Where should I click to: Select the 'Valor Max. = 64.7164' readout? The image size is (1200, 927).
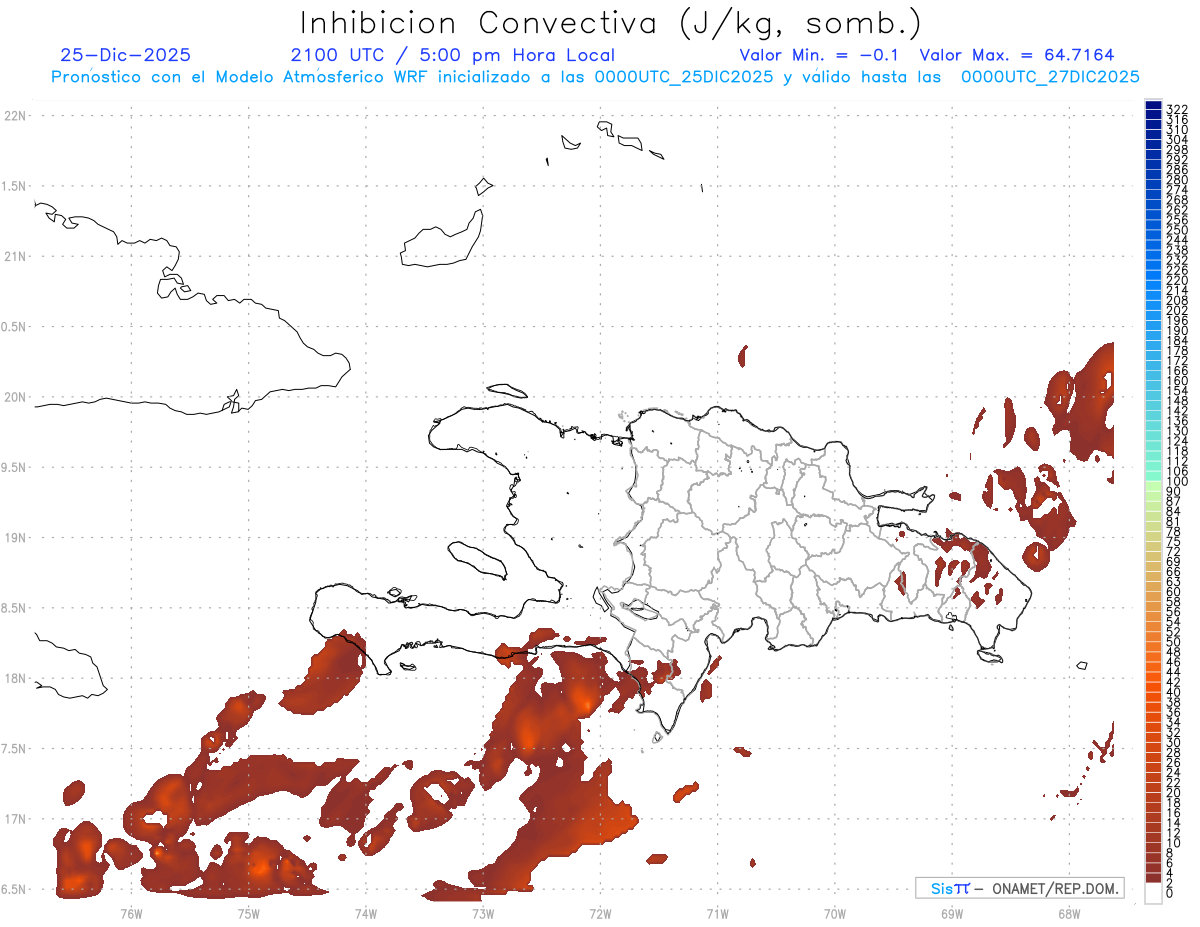tap(1016, 56)
